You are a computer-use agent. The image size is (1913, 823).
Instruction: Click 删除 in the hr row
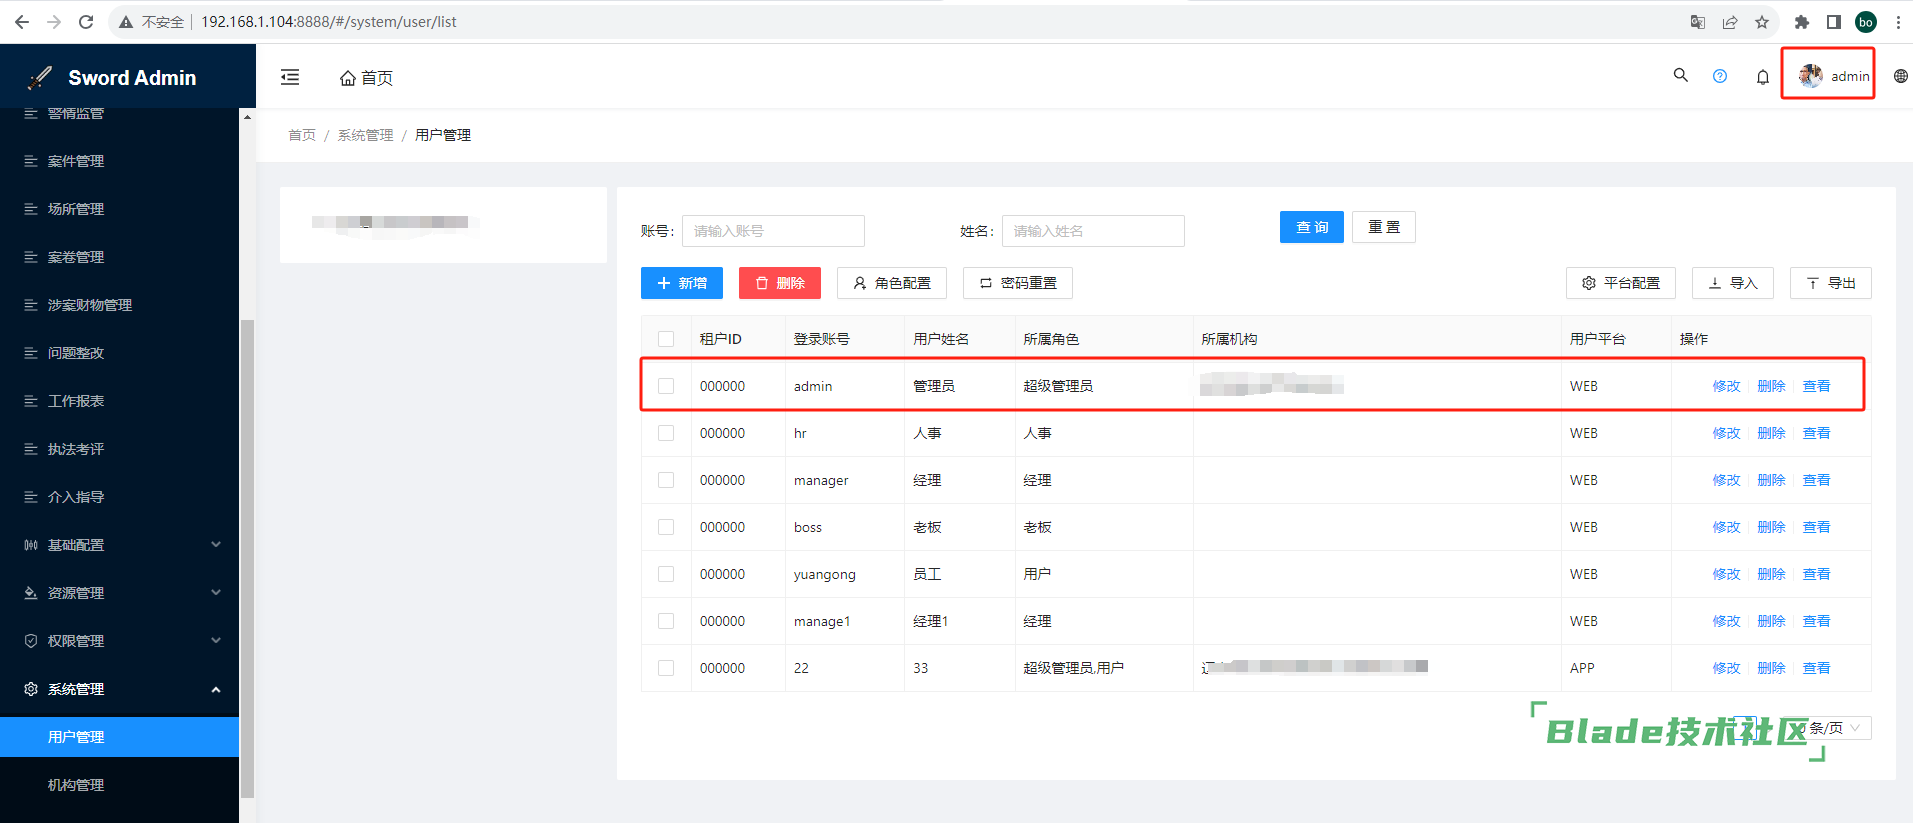coord(1771,433)
